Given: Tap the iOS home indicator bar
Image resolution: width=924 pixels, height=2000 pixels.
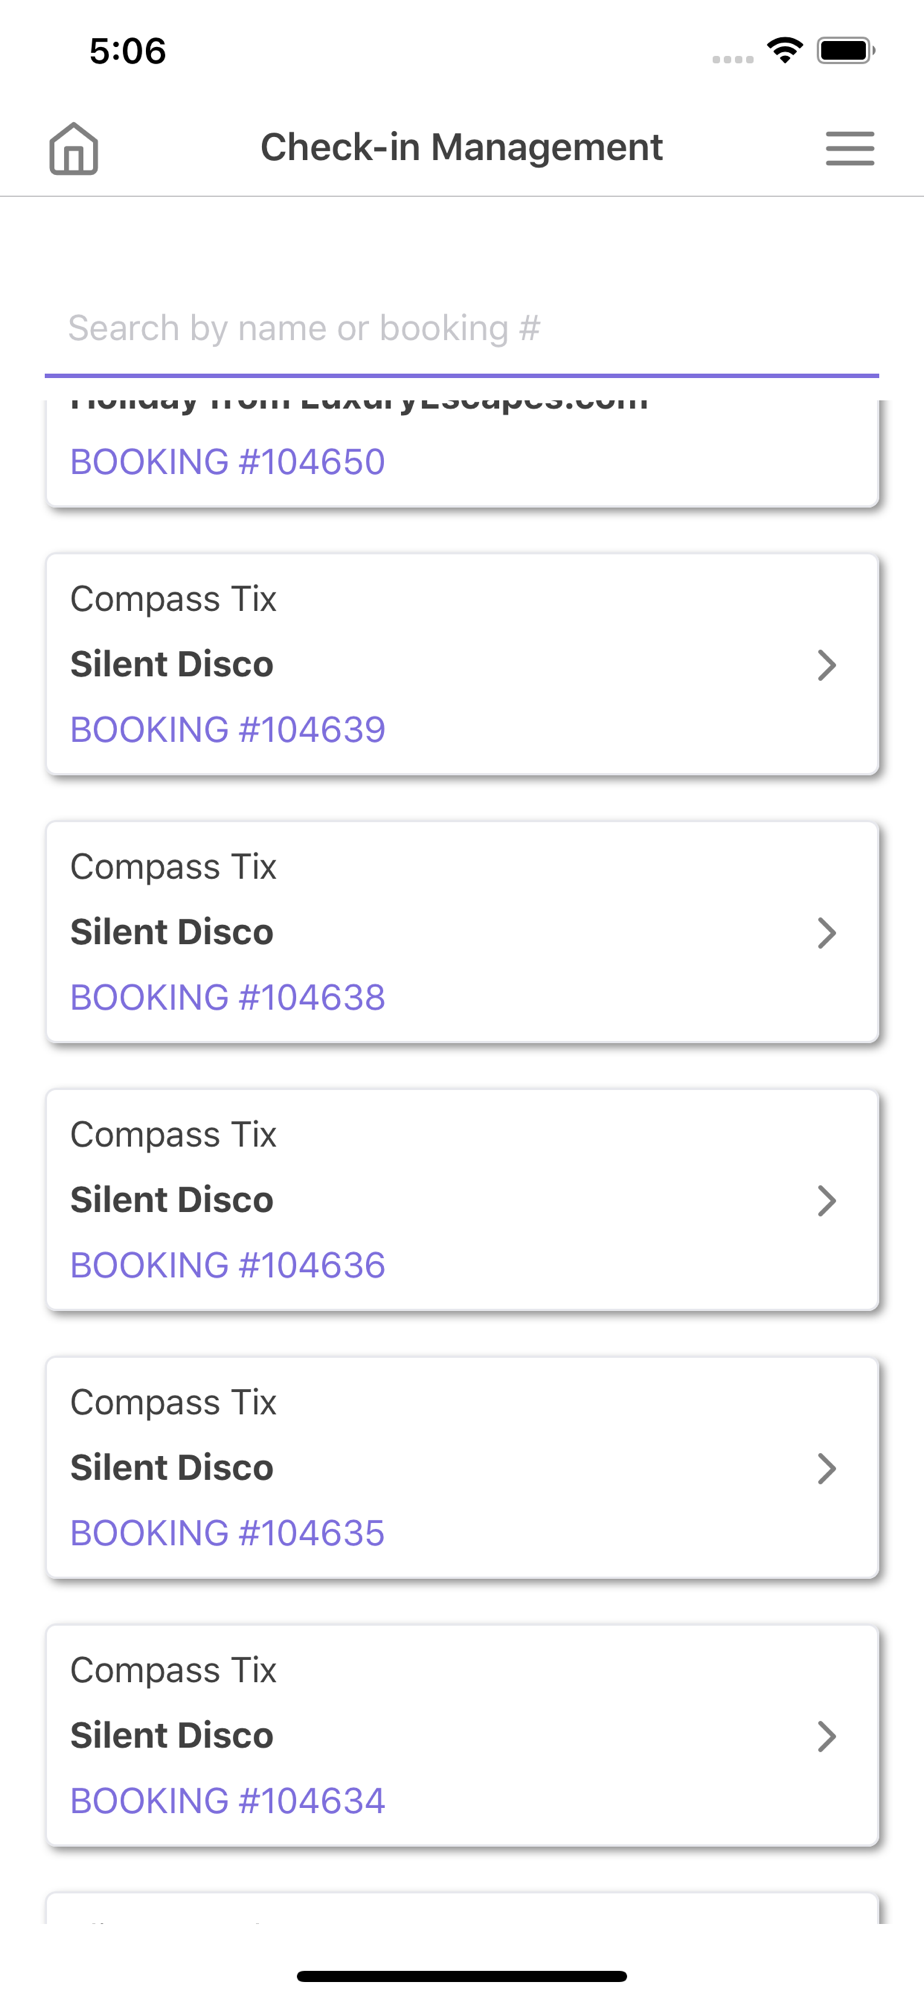Looking at the screenshot, I should tap(461, 1976).
